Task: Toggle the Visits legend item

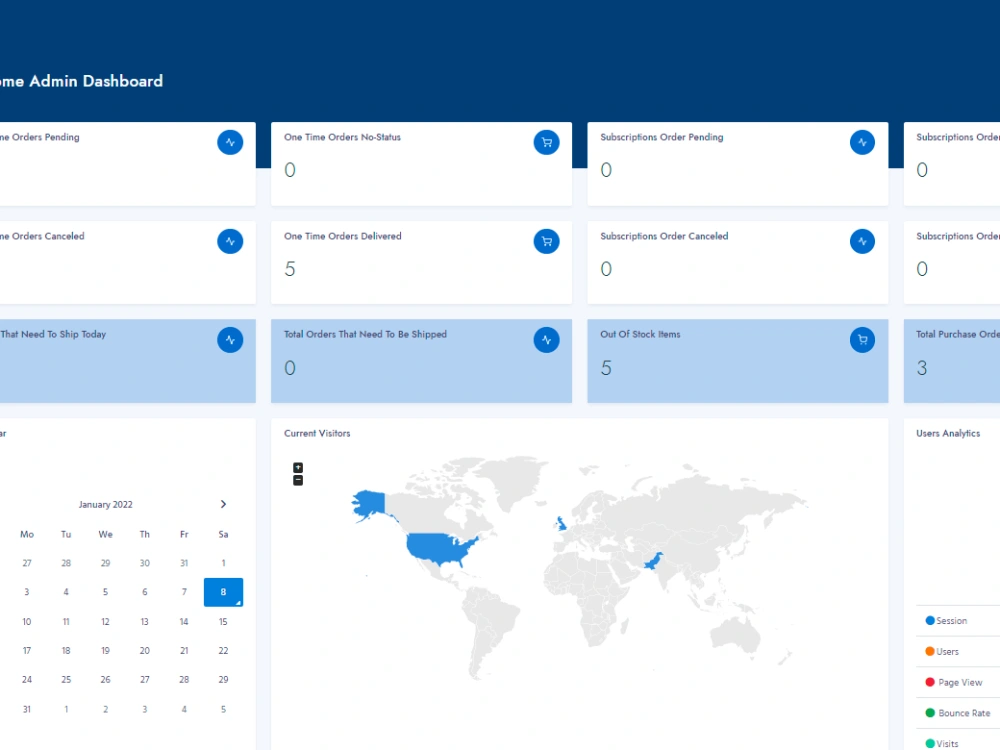Action: pos(942,744)
